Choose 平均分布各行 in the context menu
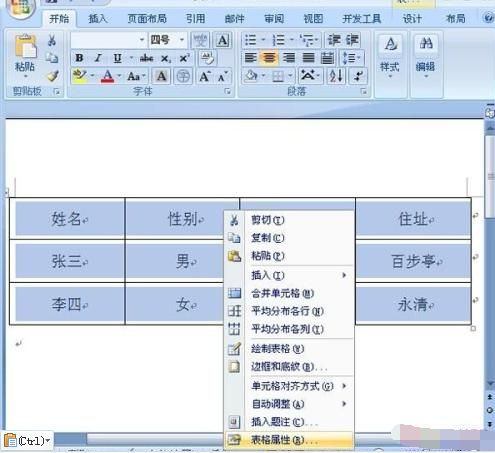Viewport: 495px width, 453px height. click(289, 311)
